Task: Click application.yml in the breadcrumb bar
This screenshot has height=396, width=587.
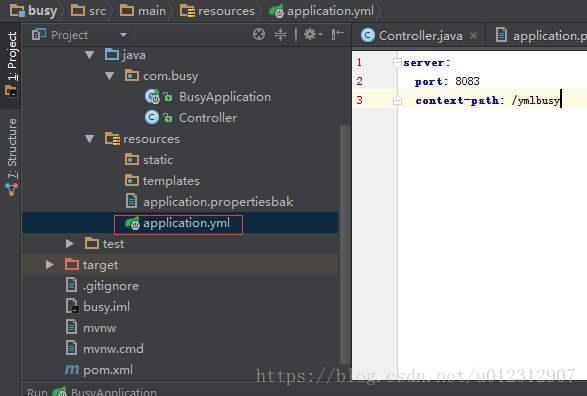Action: [x=322, y=11]
